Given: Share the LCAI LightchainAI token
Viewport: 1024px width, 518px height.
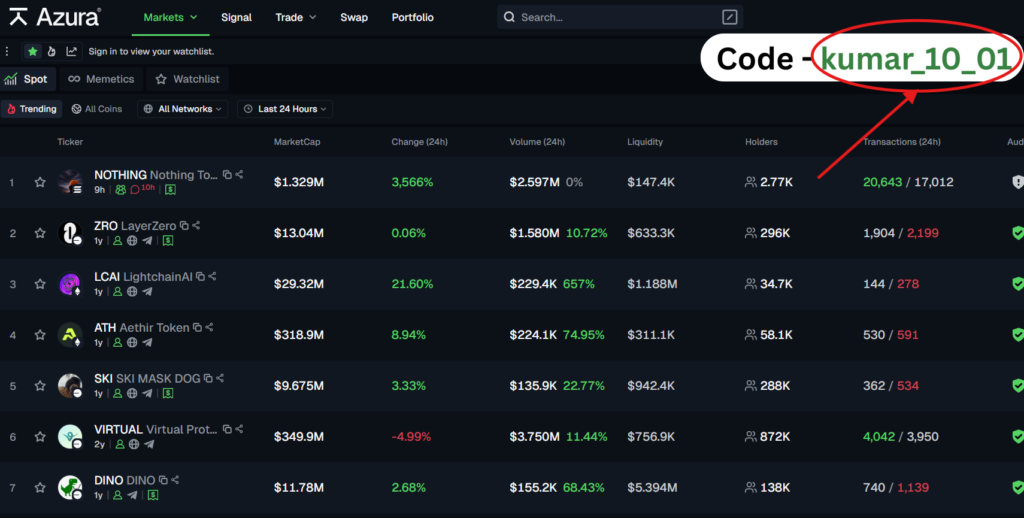Looking at the screenshot, I should [212, 276].
